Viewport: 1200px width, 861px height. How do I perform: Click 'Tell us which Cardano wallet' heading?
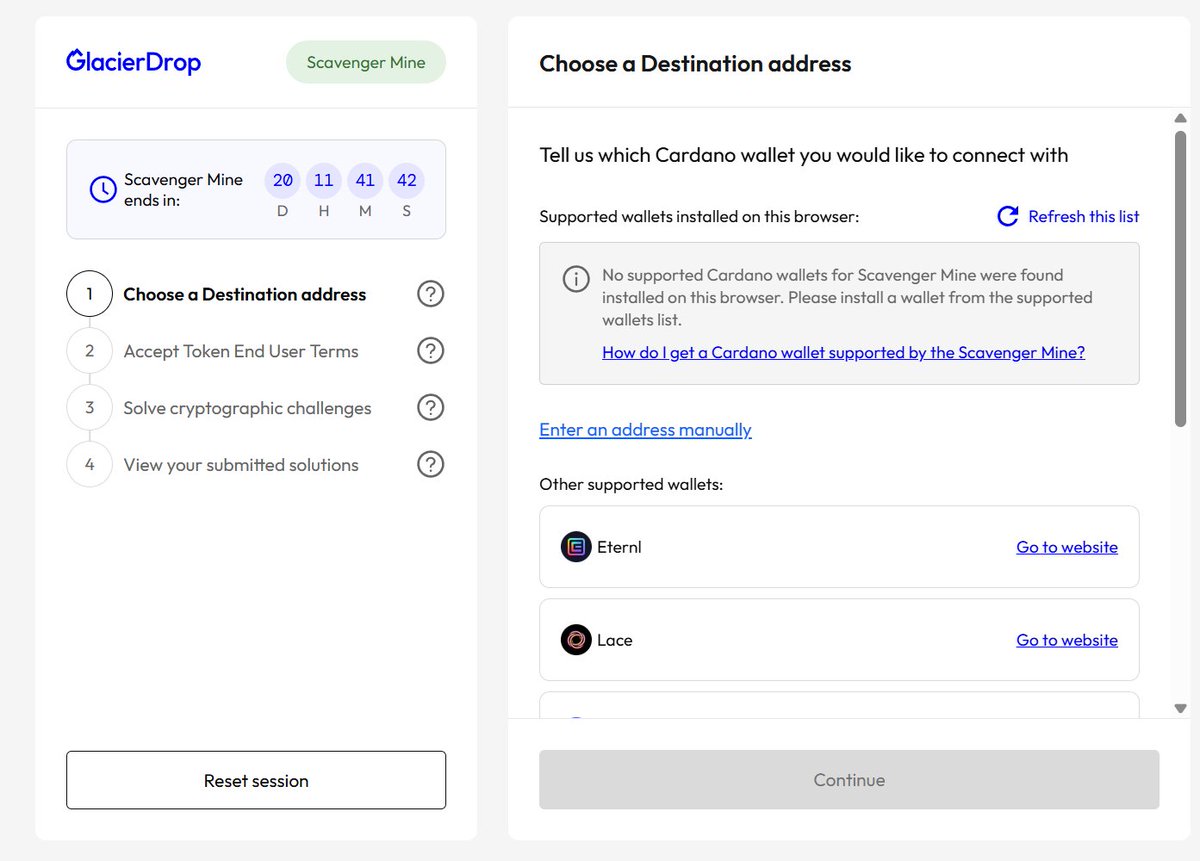804,155
